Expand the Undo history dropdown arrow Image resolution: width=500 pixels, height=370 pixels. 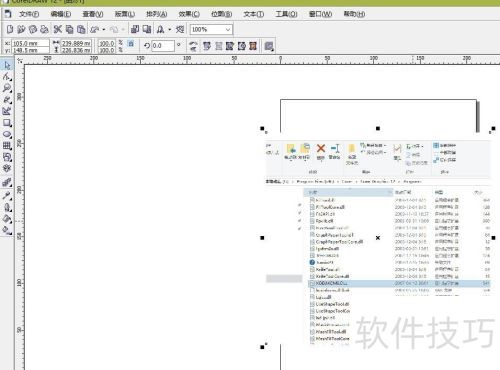tap(104, 29)
